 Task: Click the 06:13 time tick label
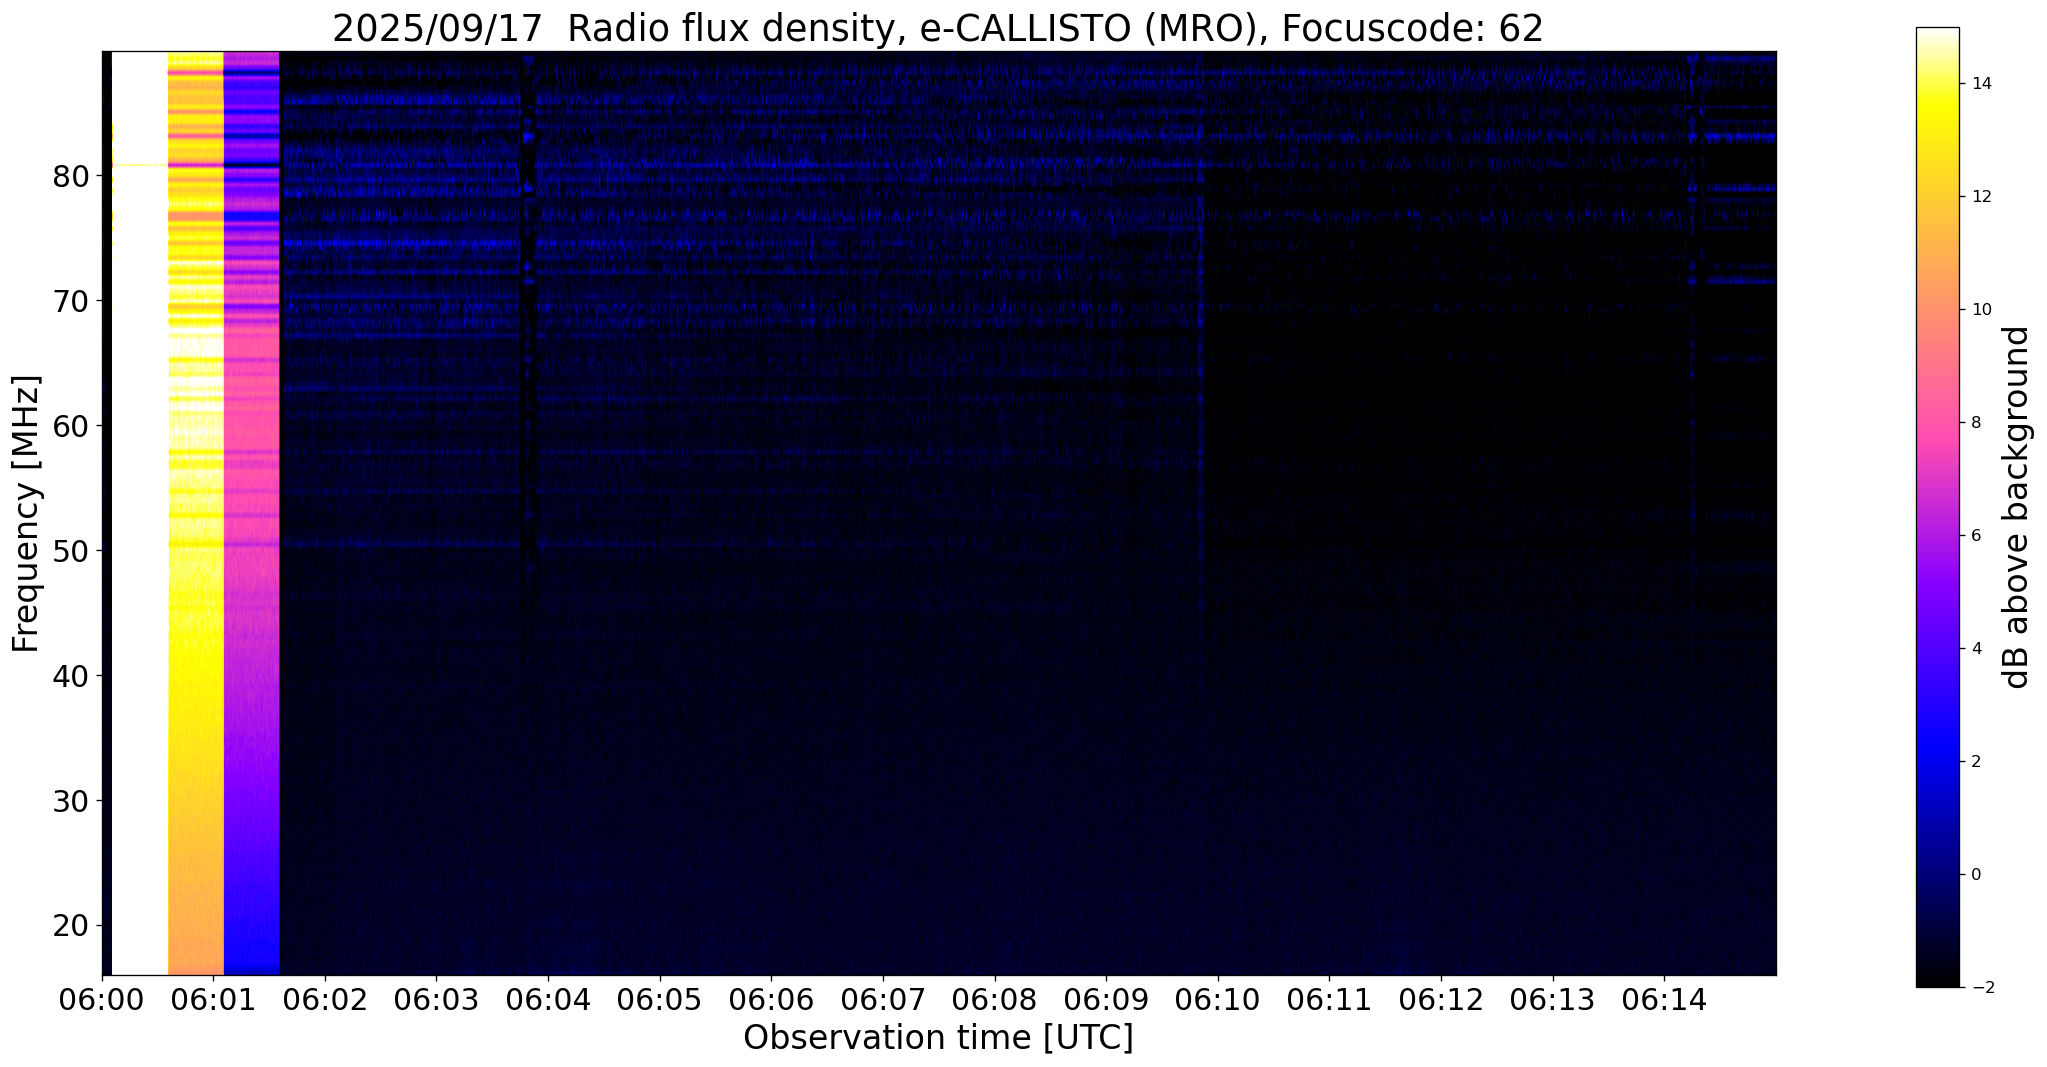1553,999
